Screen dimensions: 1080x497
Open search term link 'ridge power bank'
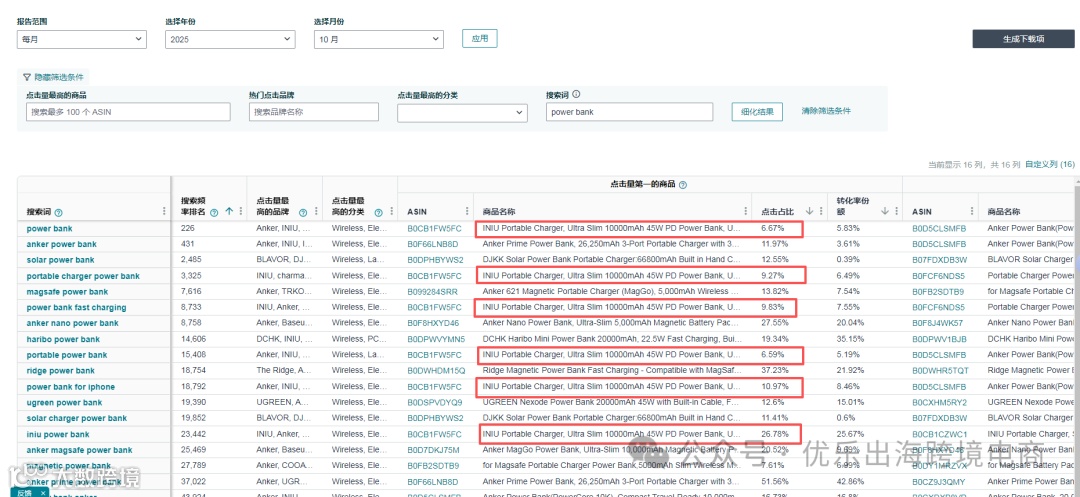click(61, 371)
